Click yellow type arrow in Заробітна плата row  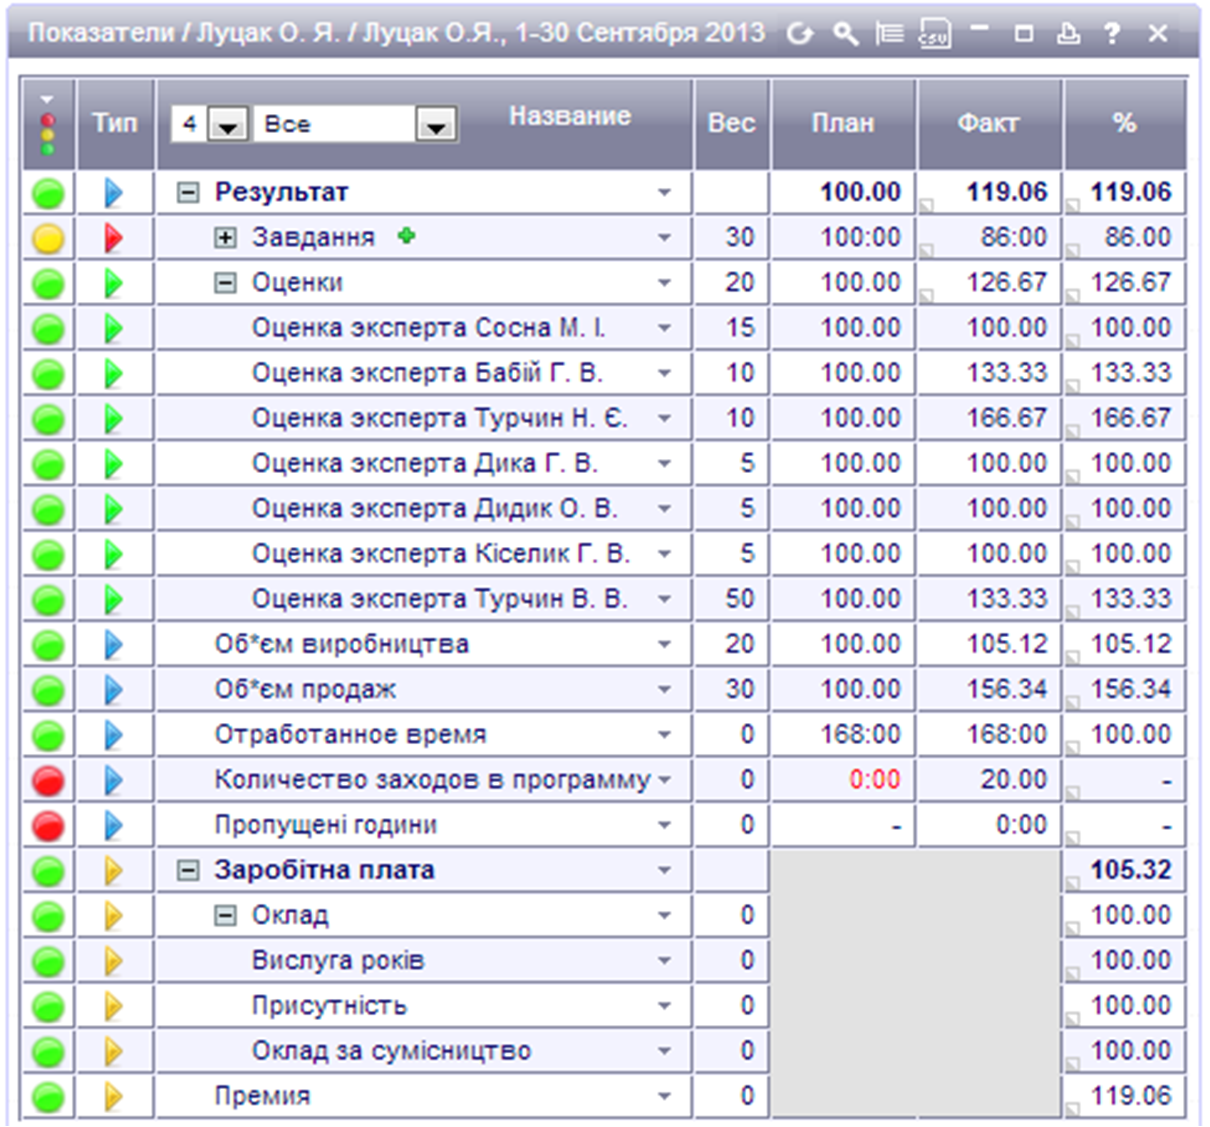[114, 870]
